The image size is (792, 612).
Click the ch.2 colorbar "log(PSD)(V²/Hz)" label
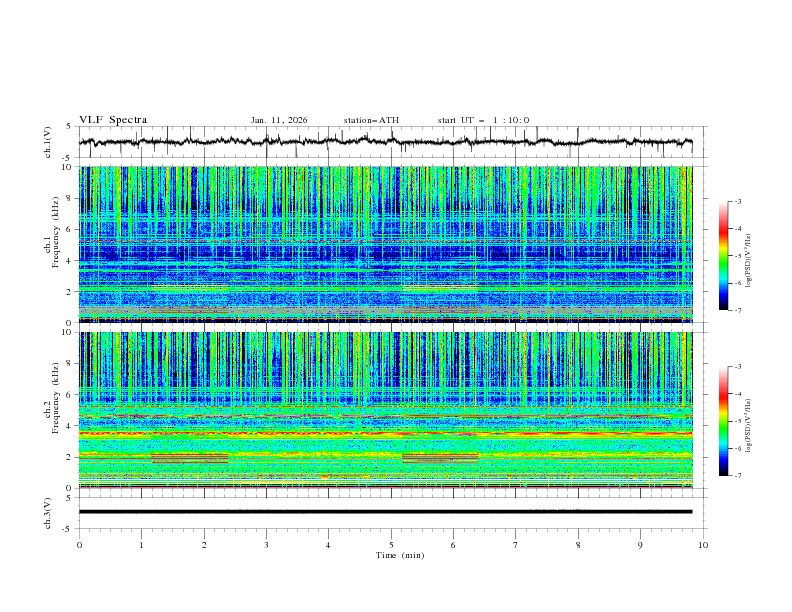point(749,426)
